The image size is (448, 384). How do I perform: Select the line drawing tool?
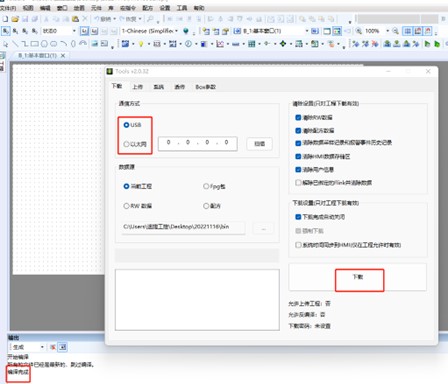tap(15, 44)
